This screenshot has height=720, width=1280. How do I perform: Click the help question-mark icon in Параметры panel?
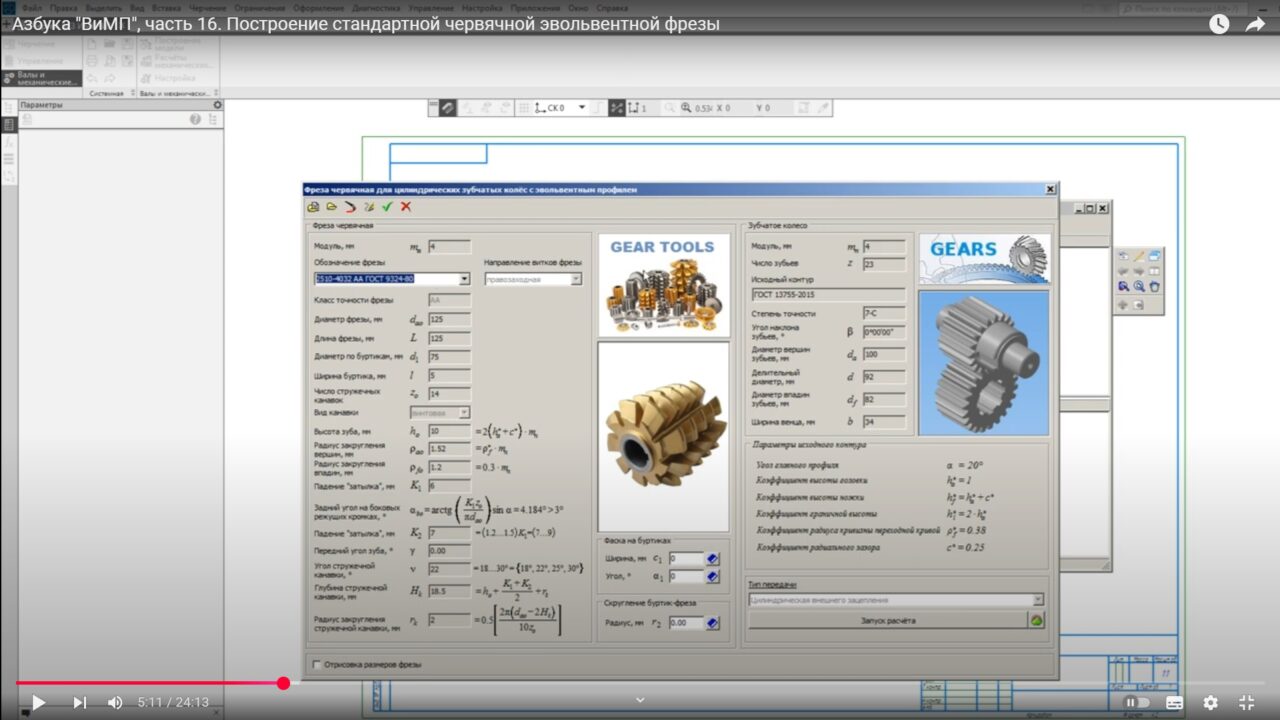pos(196,119)
